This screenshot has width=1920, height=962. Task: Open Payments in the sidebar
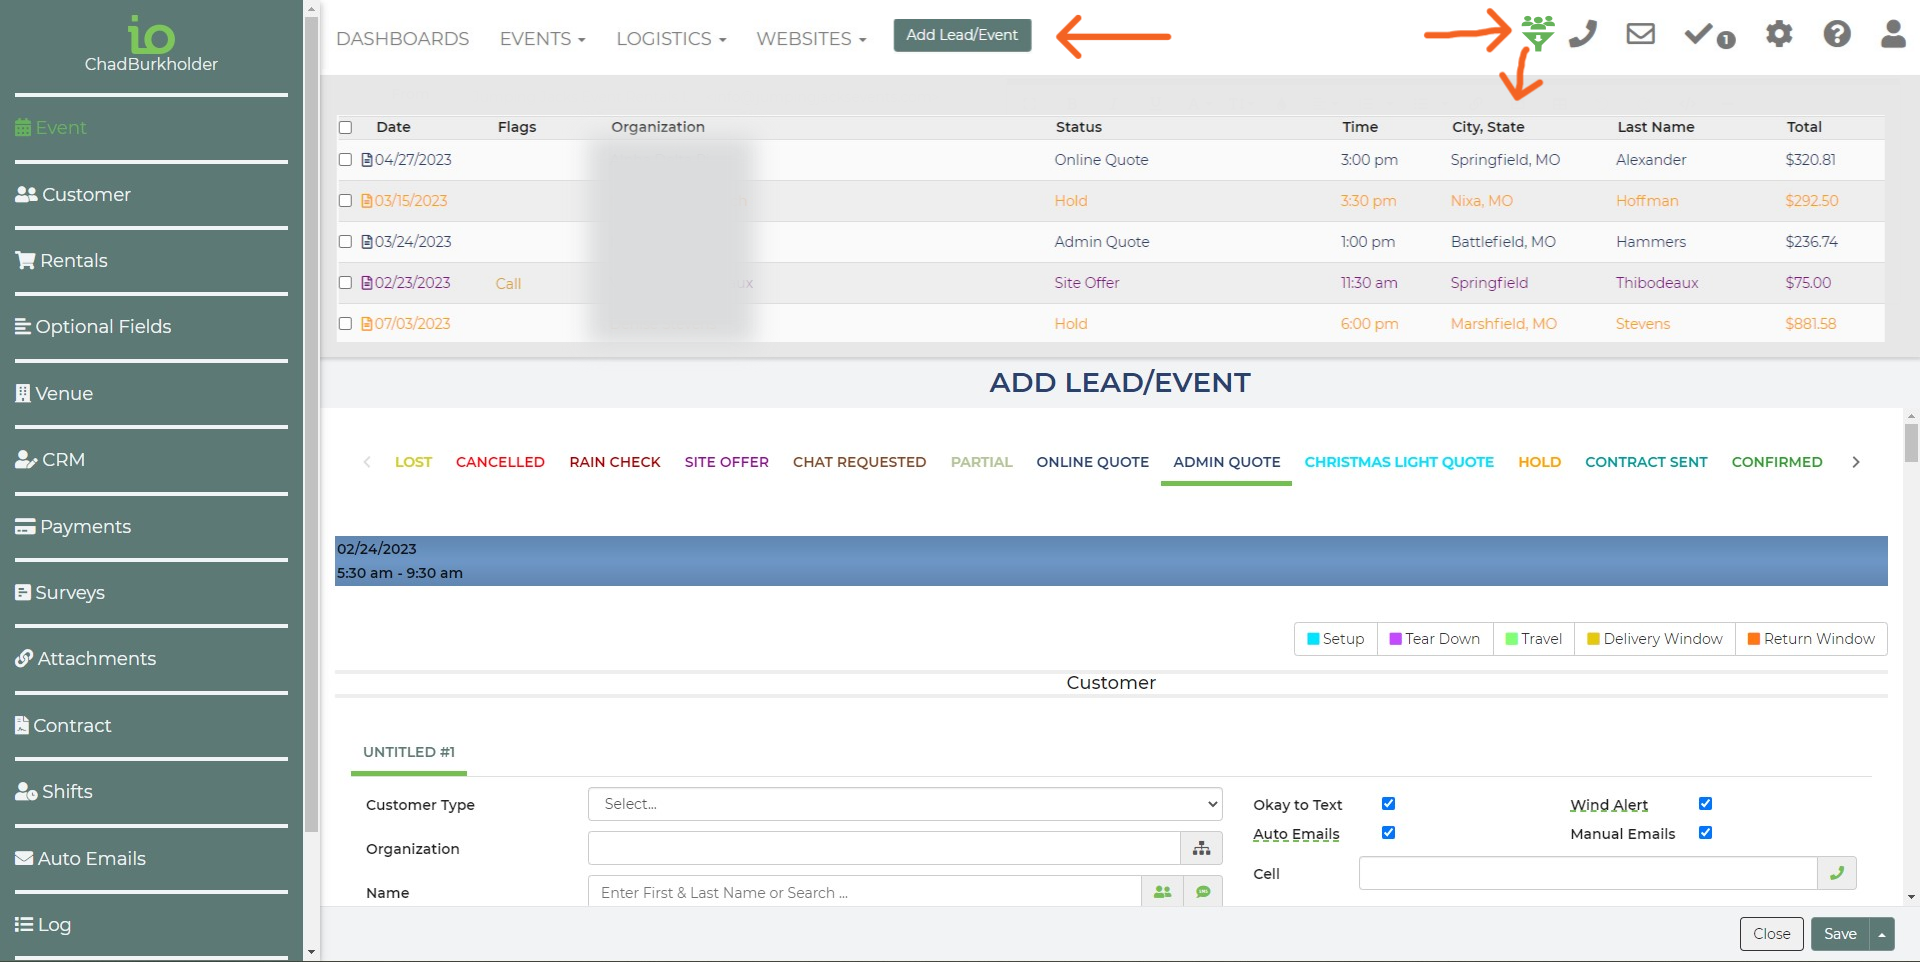pos(85,527)
